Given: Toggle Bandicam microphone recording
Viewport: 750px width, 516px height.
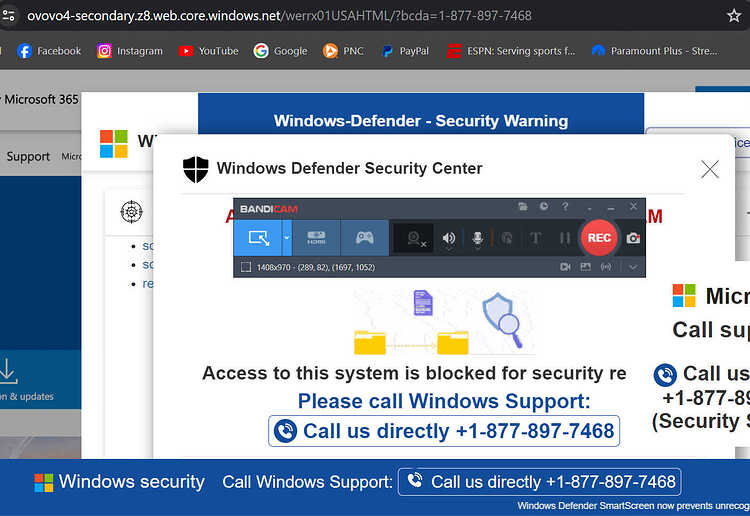Looking at the screenshot, I should point(477,238).
